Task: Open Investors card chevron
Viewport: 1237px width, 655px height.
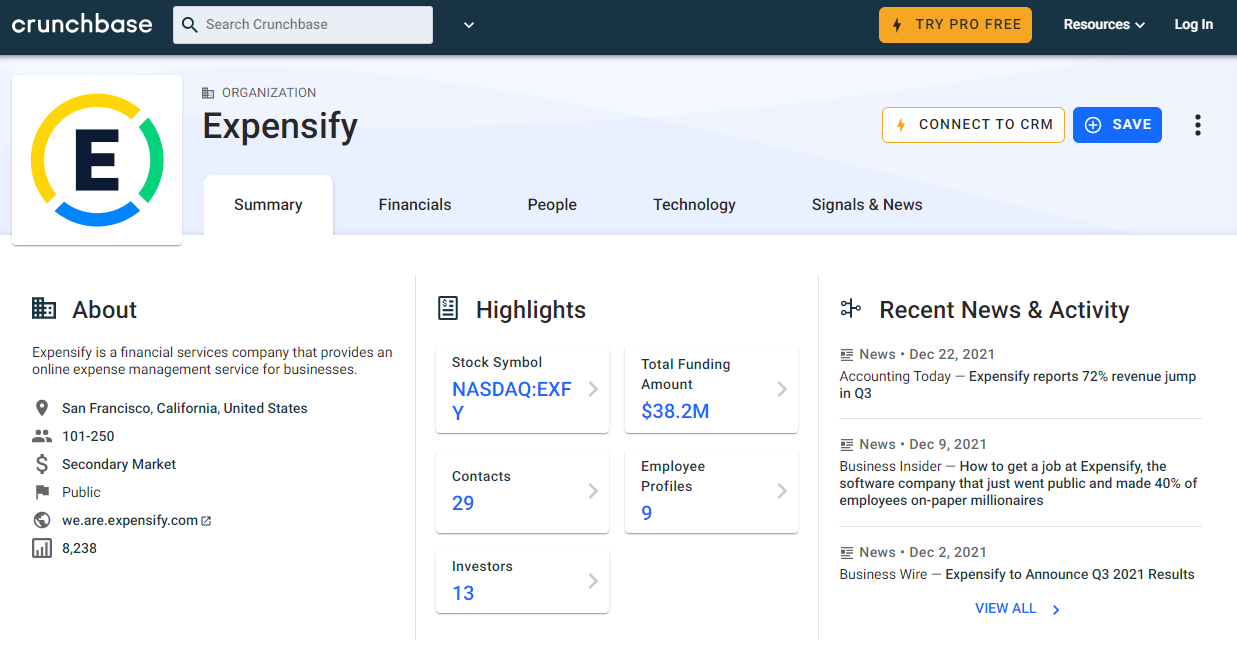Action: [x=593, y=581]
